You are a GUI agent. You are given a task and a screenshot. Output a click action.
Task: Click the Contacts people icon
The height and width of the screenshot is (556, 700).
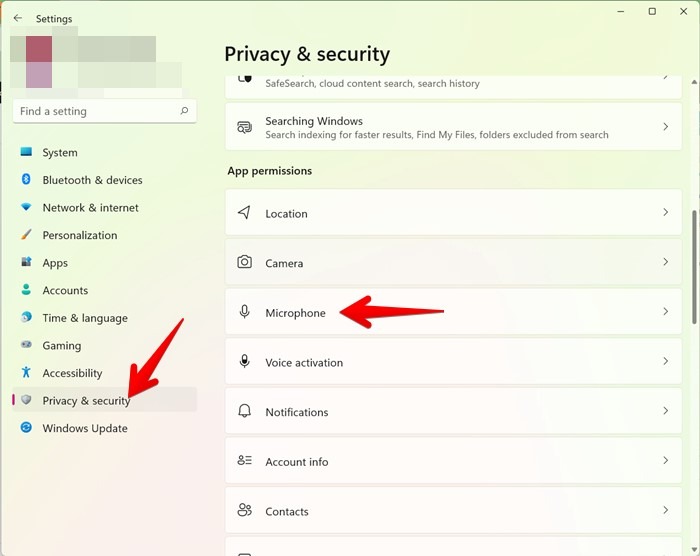click(244, 510)
